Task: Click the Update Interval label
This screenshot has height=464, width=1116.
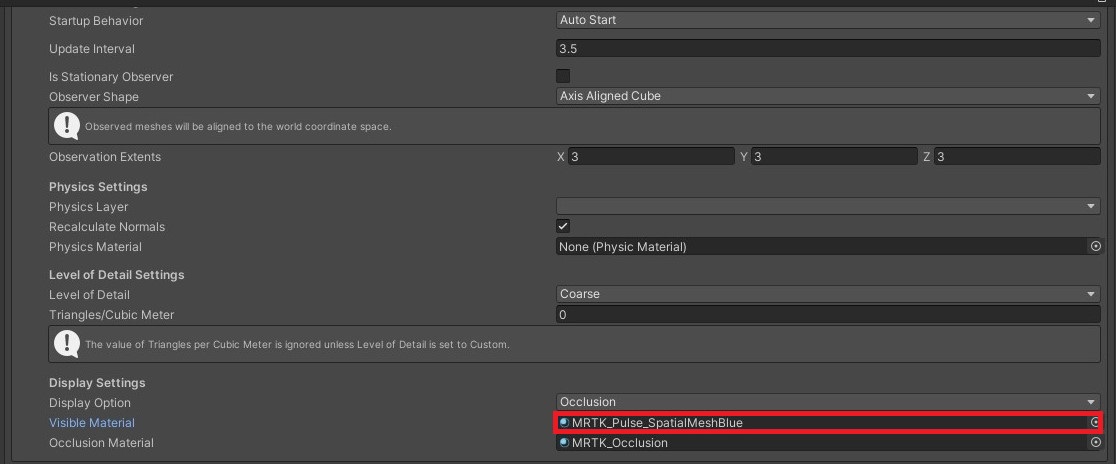Action: (92, 49)
